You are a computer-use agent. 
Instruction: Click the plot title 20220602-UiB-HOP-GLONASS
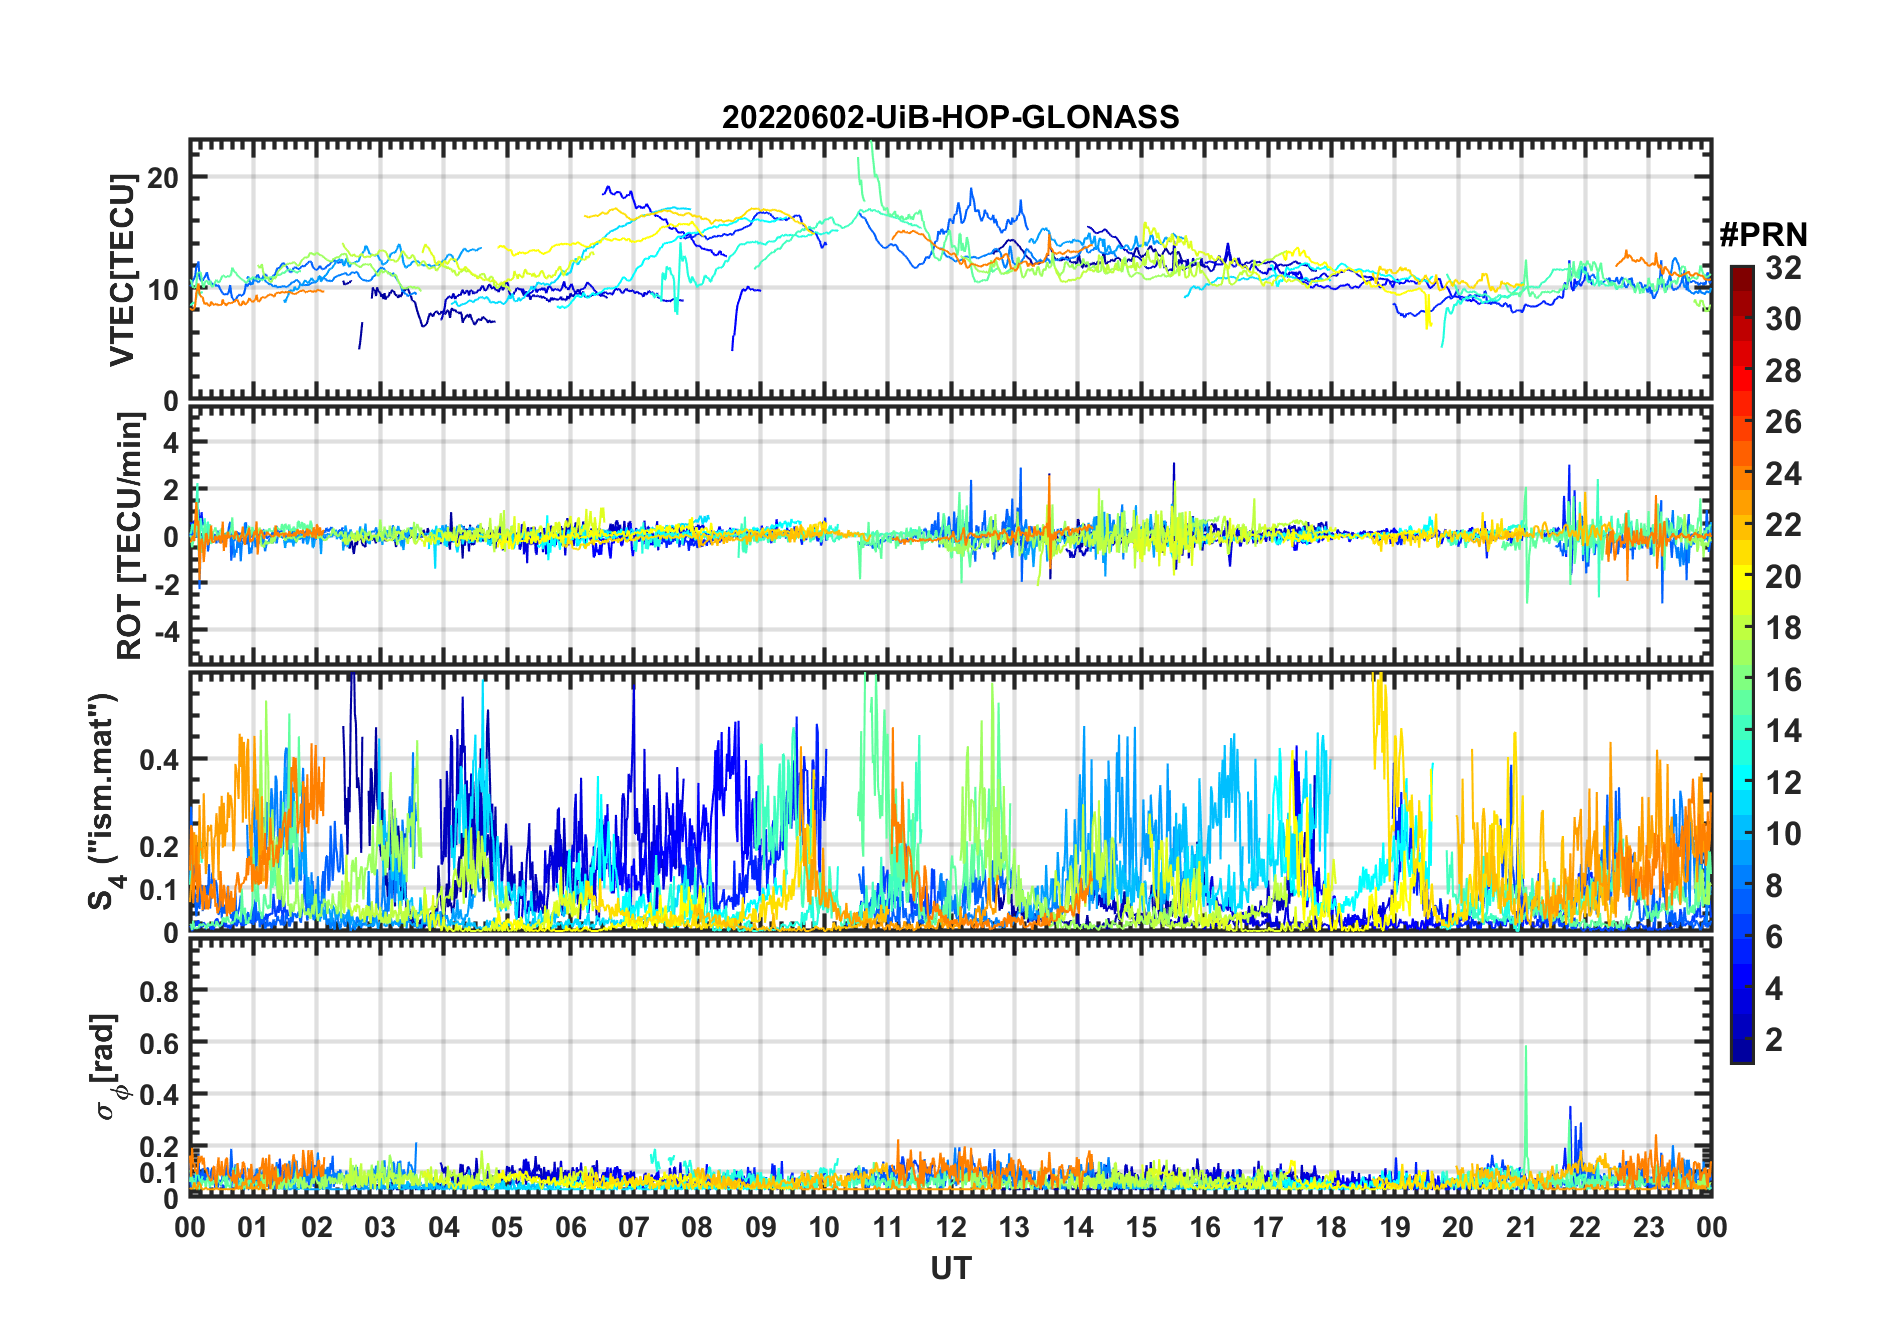pos(950,118)
